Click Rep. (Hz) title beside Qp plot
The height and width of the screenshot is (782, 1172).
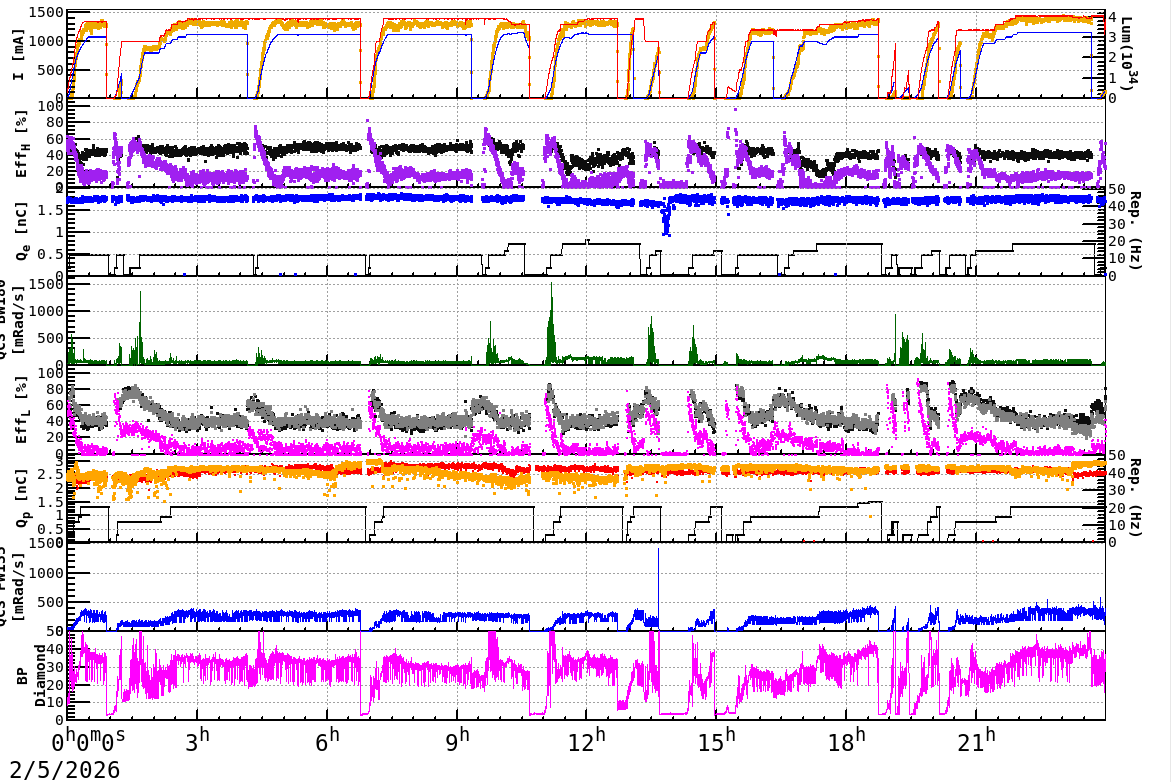pyautogui.click(x=1135, y=496)
